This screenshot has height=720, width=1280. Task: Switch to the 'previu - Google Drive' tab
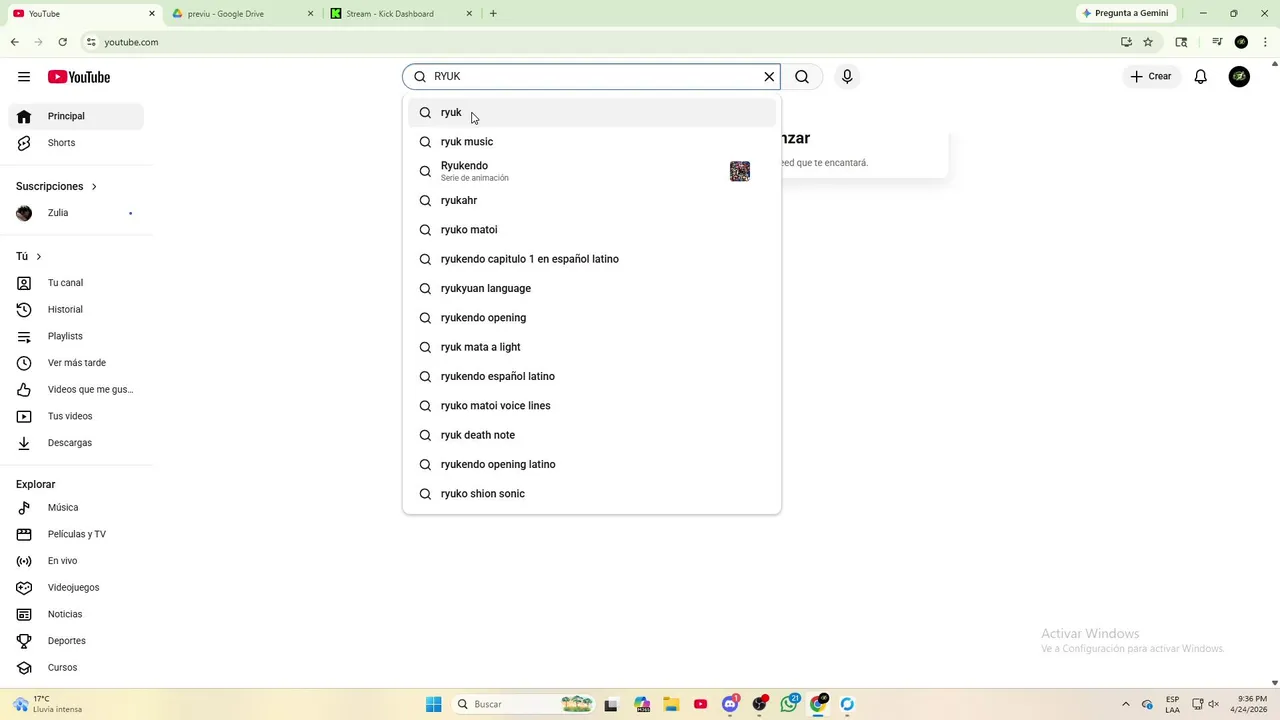pyautogui.click(x=241, y=14)
